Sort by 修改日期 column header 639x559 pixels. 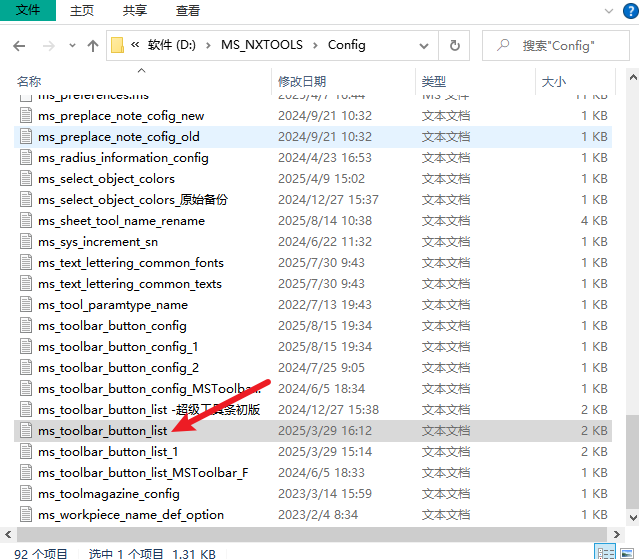coord(302,81)
